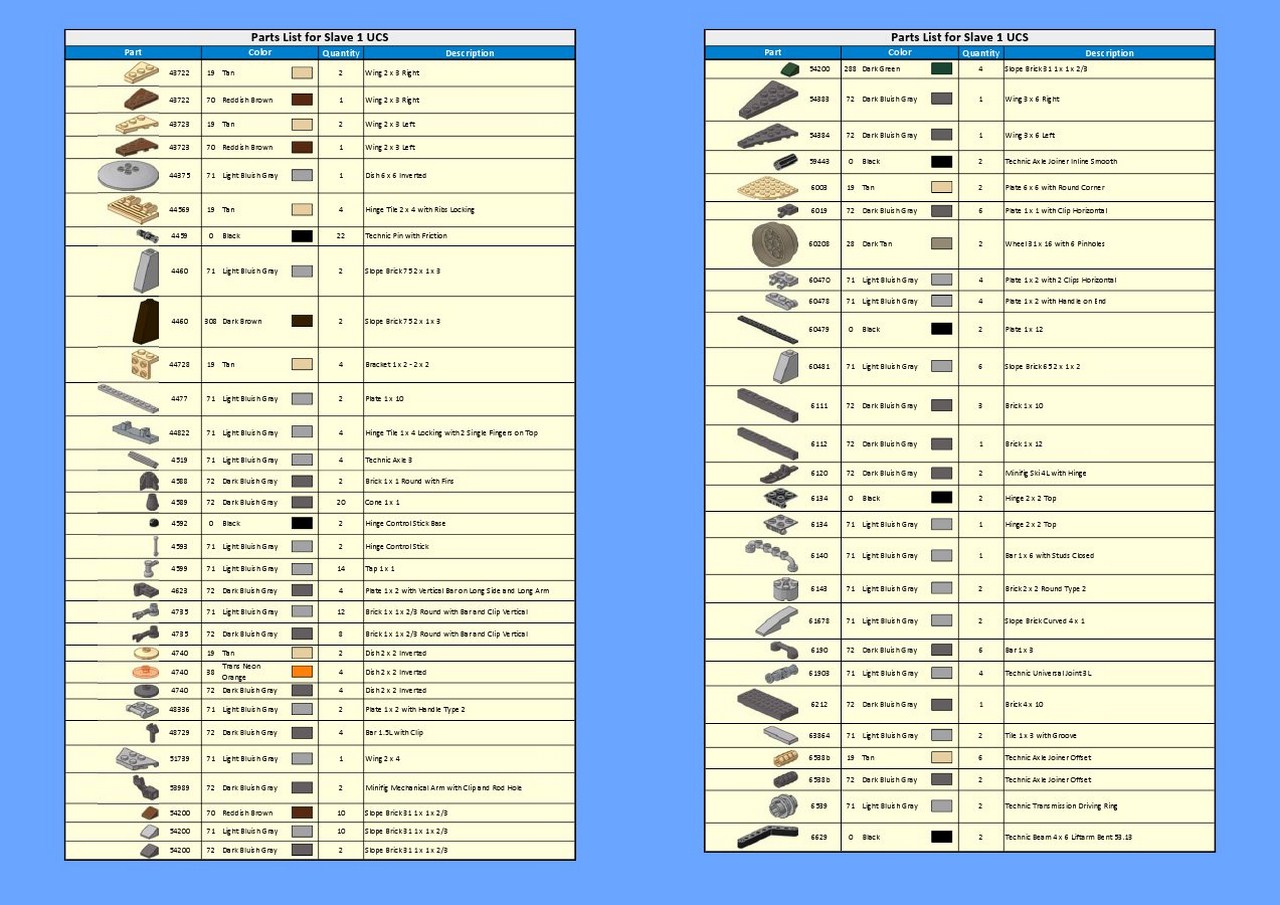Click the Cone 1 x 1 part image
This screenshot has width=1280, height=905.
[152, 502]
